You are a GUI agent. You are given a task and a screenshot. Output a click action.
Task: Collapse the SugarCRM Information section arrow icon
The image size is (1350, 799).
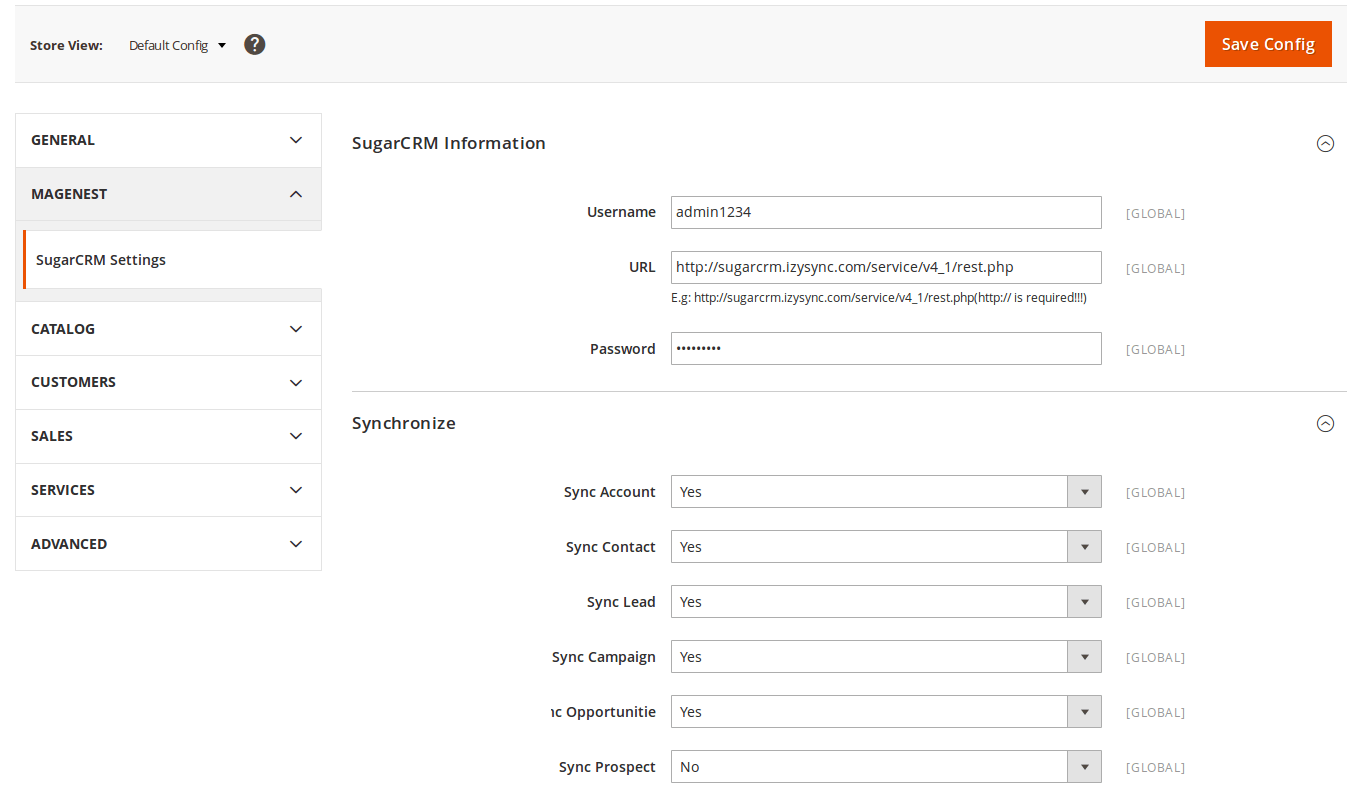pyautogui.click(x=1325, y=143)
